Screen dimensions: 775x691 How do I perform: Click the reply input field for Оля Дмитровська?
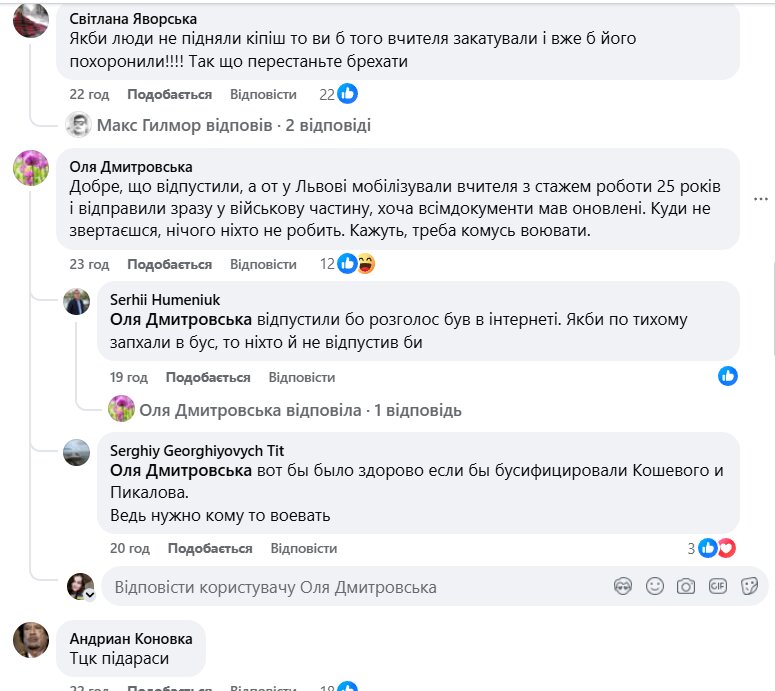(350, 587)
